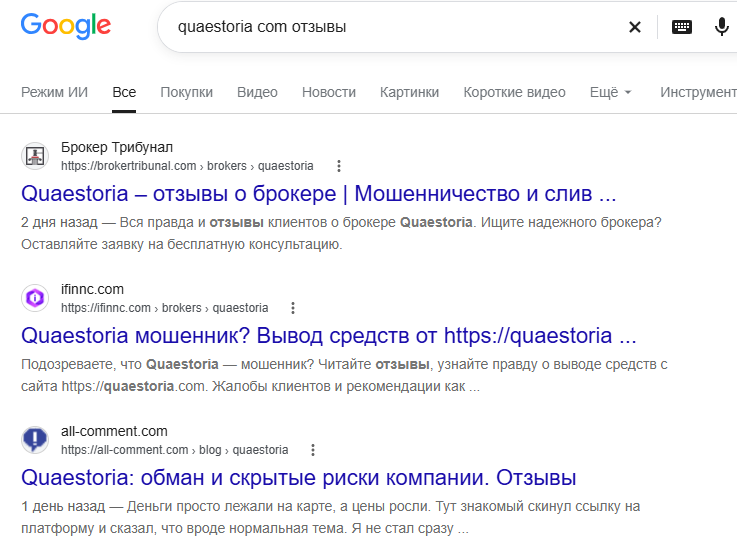Open the Quaestoria мошенник? Вывод средств link
Image resolution: width=737 pixels, height=557 pixels.
click(x=329, y=336)
